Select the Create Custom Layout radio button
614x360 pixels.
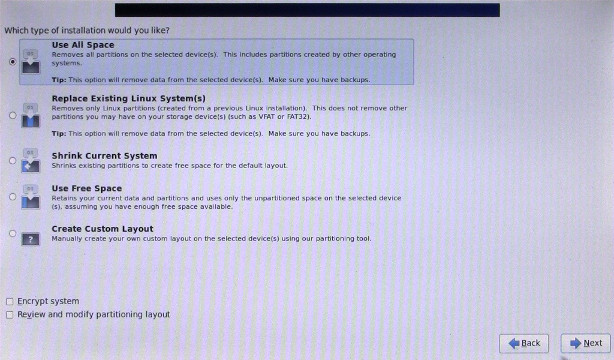click(13, 233)
